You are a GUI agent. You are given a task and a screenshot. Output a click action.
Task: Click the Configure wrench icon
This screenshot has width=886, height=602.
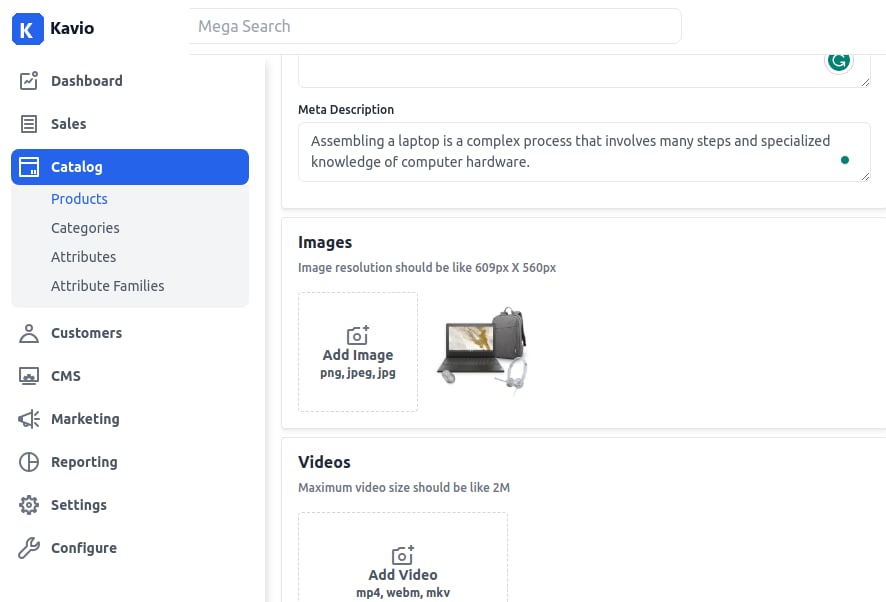29,548
